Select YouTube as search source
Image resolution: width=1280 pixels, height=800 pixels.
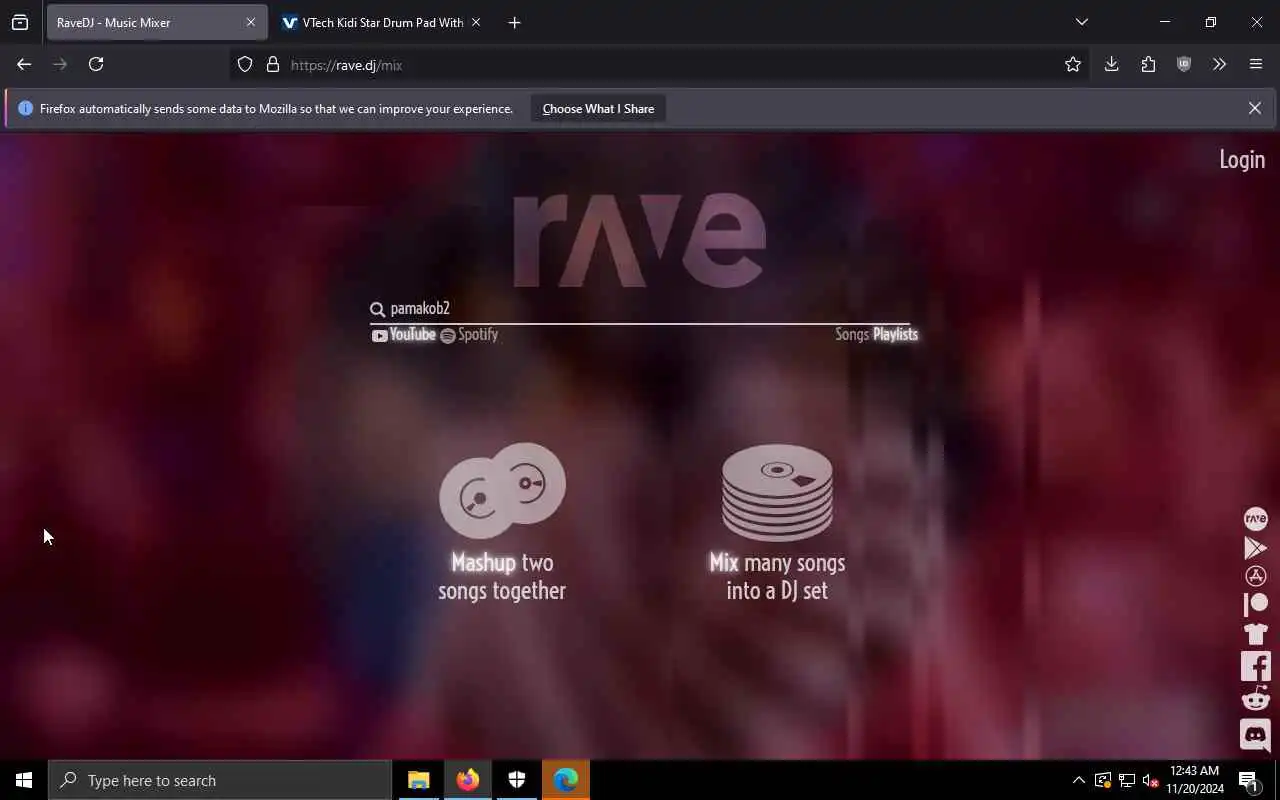pos(404,335)
